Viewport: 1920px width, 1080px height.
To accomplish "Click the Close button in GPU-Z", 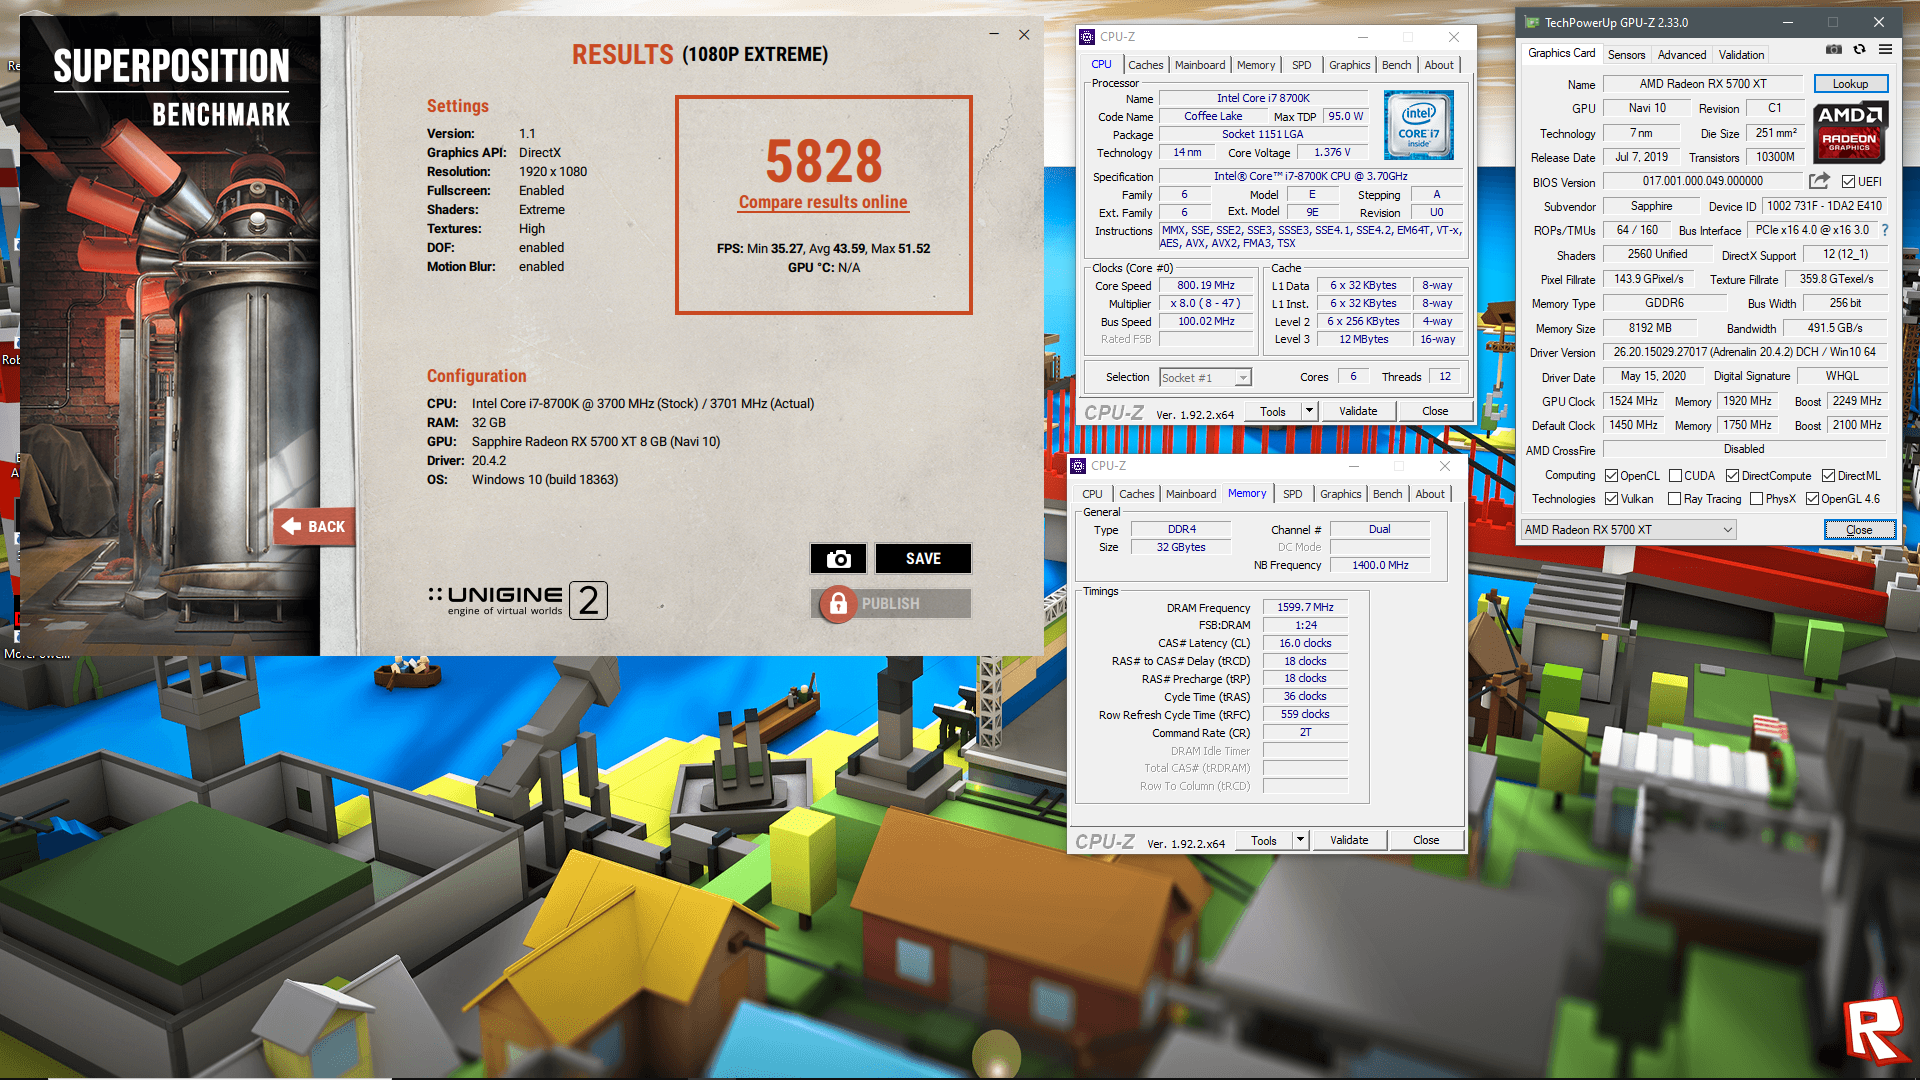I will coord(1859,530).
